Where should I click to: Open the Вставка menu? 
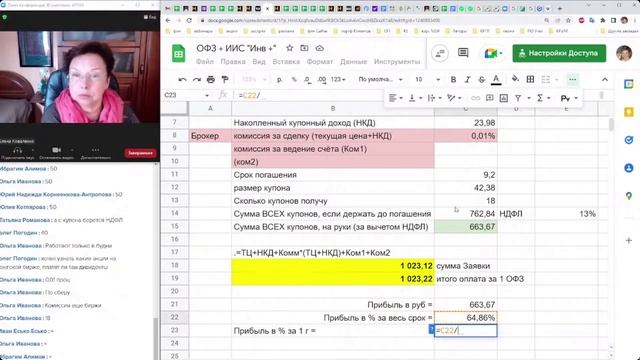pos(286,62)
